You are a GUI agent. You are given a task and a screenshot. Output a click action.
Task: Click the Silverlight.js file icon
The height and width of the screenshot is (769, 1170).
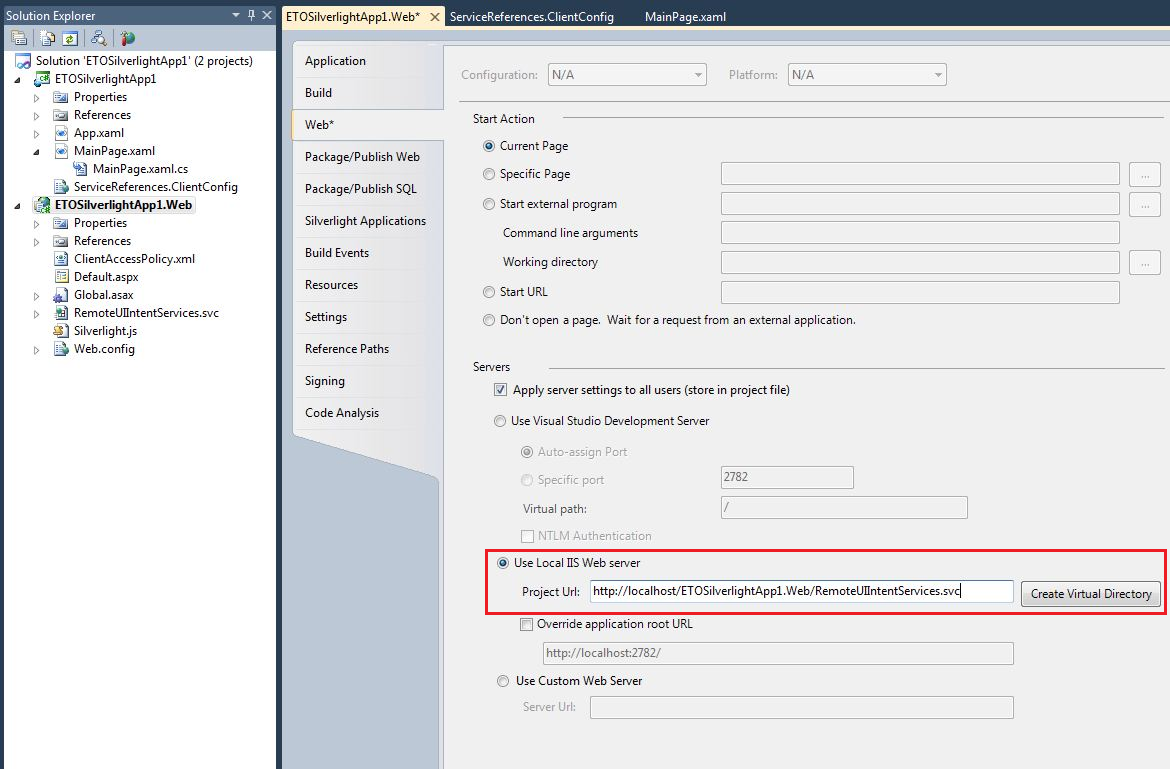[61, 330]
